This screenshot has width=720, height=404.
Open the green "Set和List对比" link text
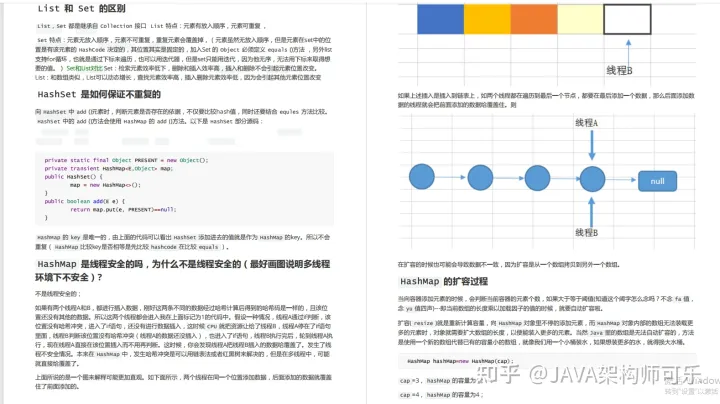[x=84, y=68]
